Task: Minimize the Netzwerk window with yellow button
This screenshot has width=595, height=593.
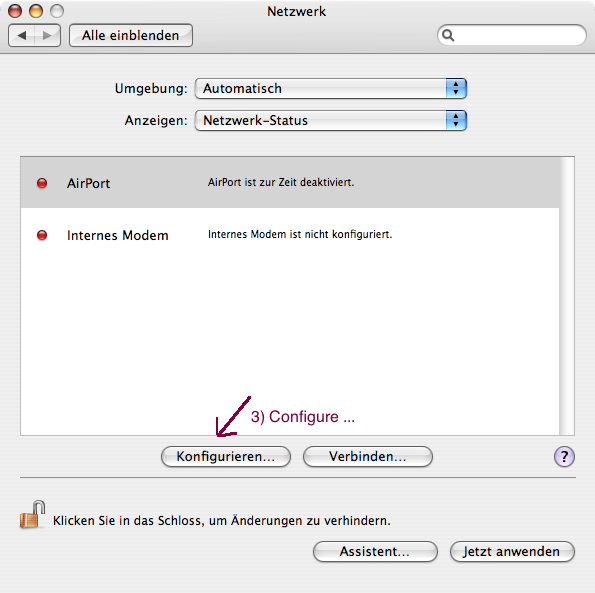Action: click(x=36, y=11)
